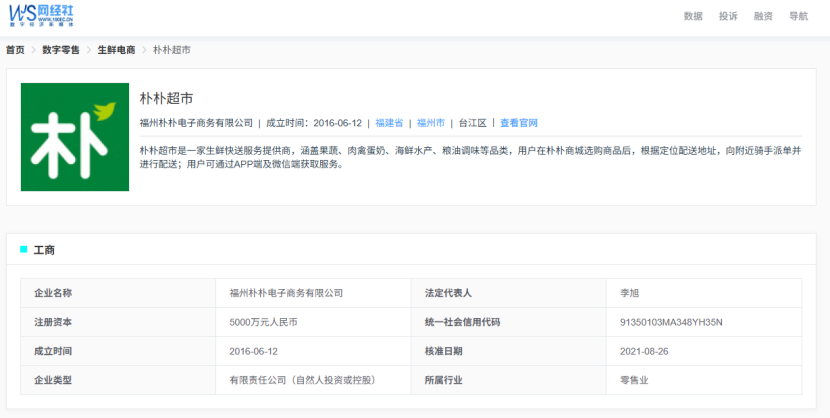Visit the 查看官网 official site link
Image resolution: width=830 pixels, height=418 pixels.
click(x=519, y=123)
